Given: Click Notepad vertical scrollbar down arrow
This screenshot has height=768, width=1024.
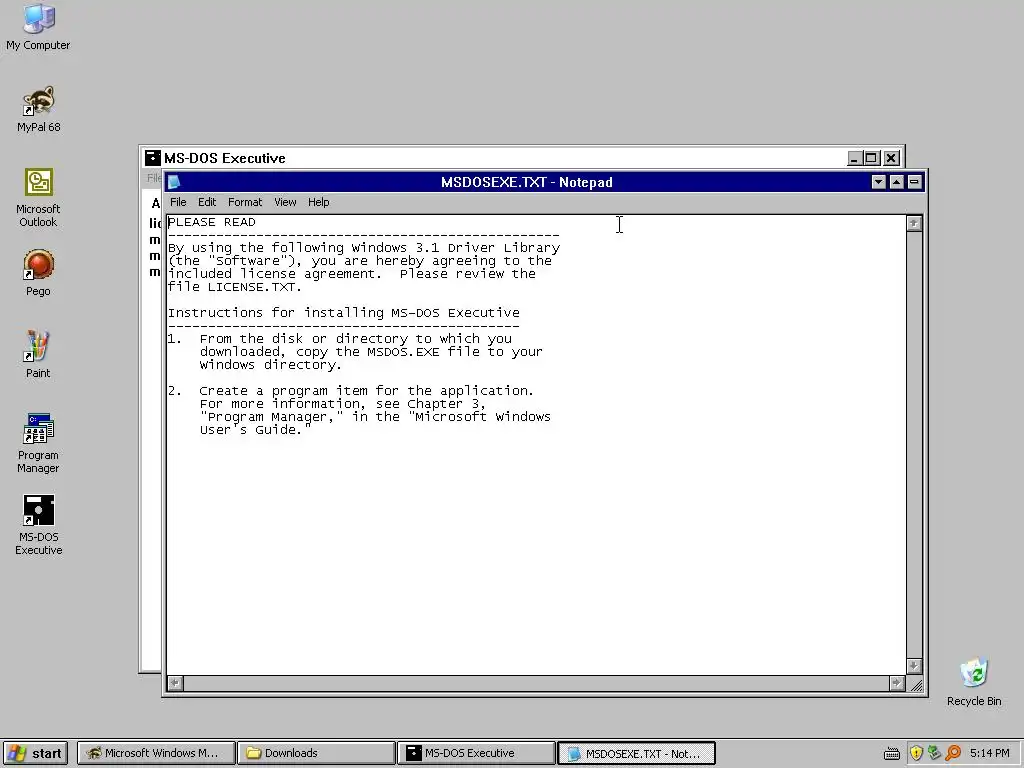Looking at the screenshot, I should pos(914,666).
